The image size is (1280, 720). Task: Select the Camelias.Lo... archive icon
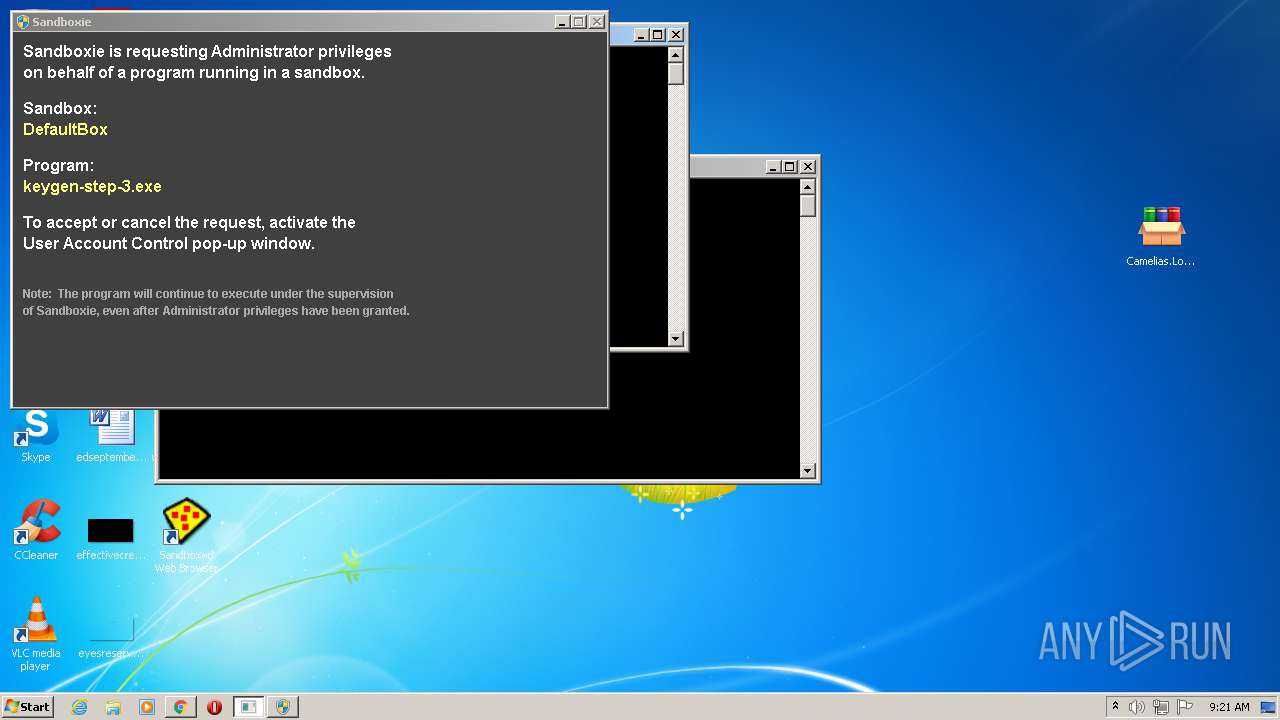[1161, 236]
